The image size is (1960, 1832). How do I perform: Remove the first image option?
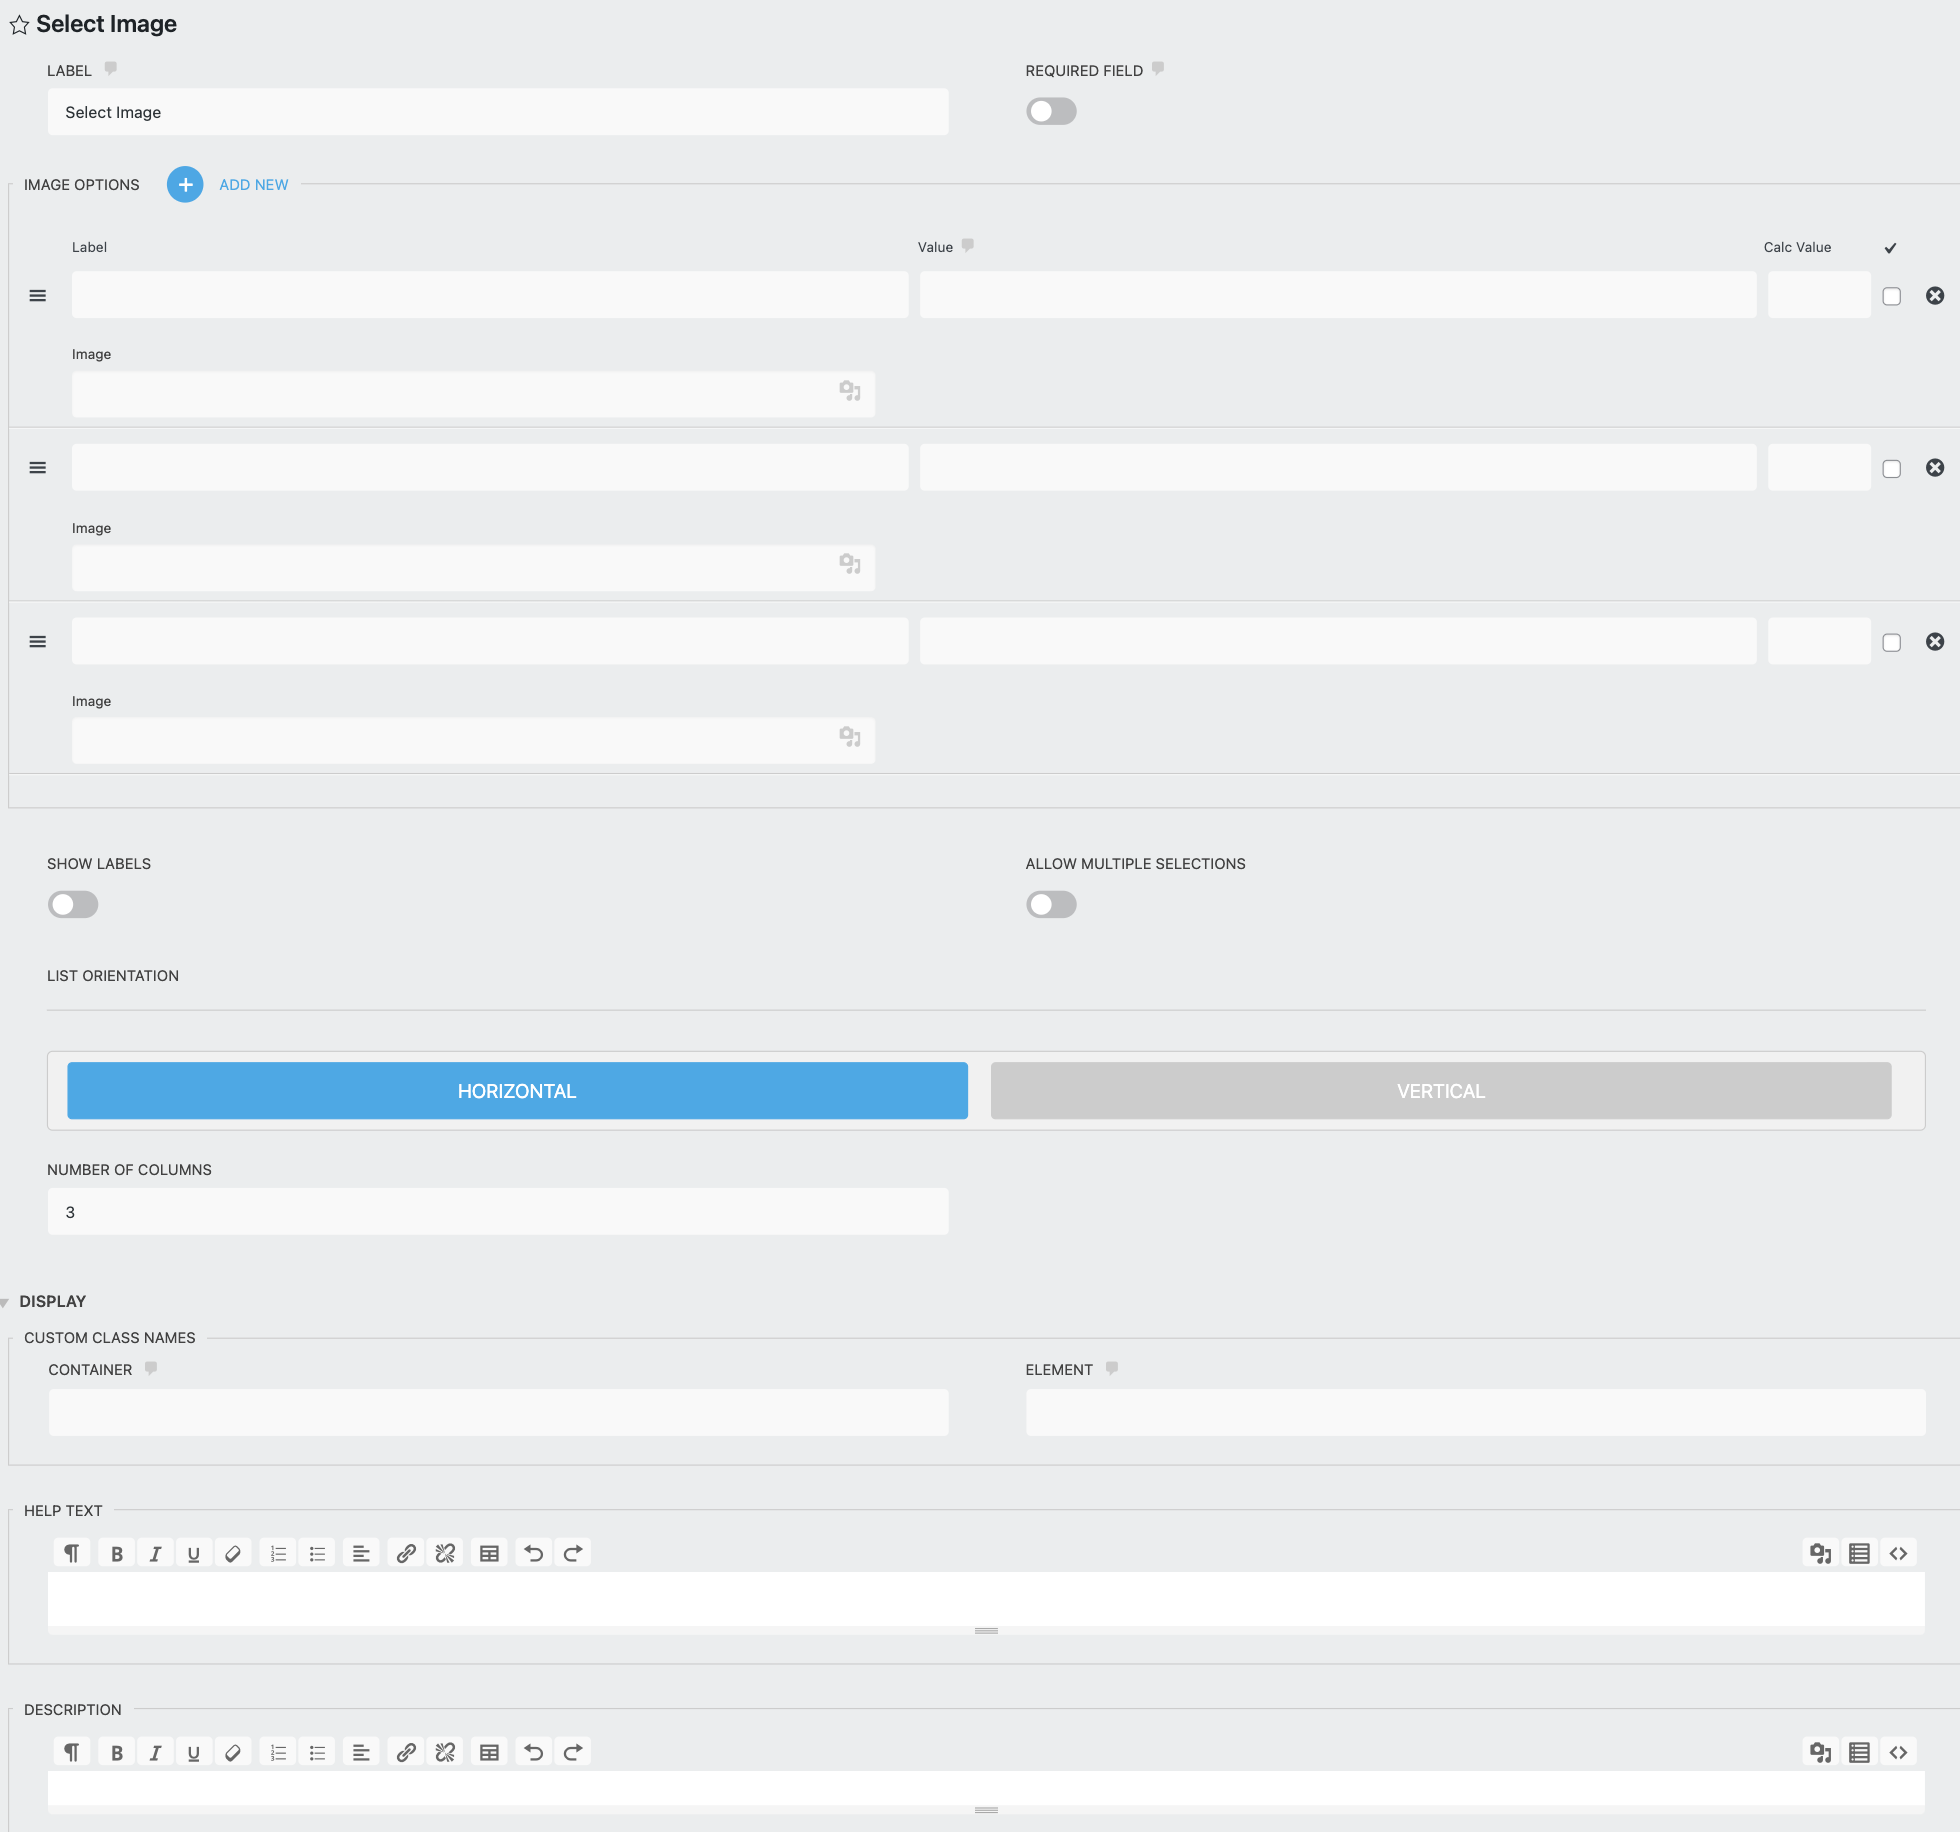[x=1934, y=296]
